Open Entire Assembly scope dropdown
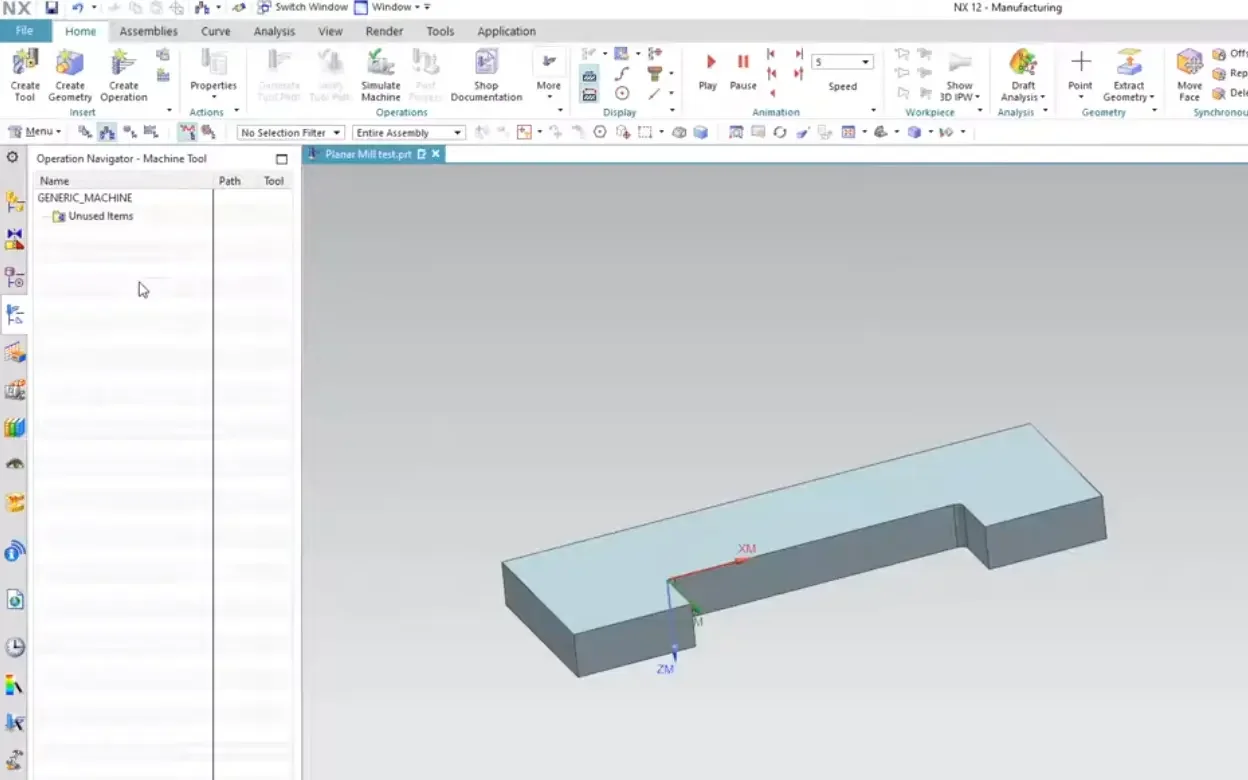Screen dimensions: 1248x780 tap(409, 132)
